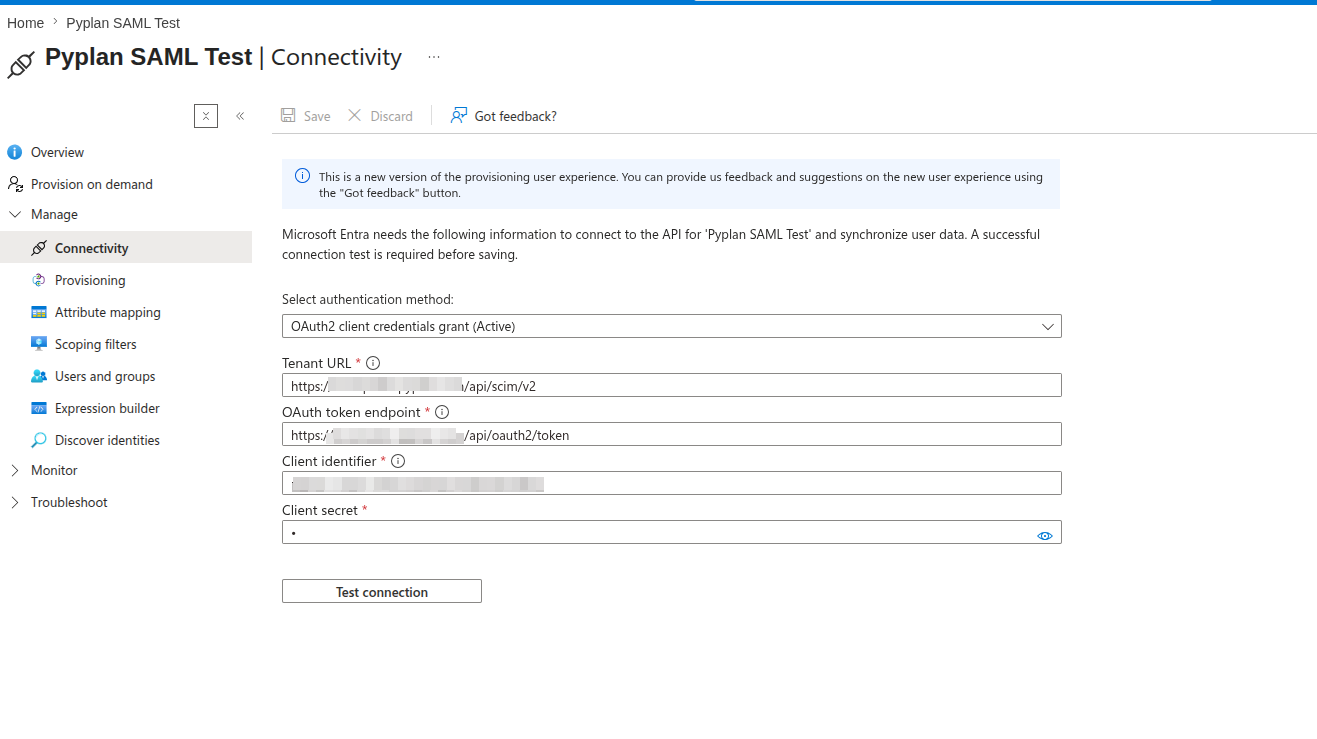This screenshot has width=1317, height=739.
Task: Click the Discover identities magnifier icon
Action: coord(39,440)
